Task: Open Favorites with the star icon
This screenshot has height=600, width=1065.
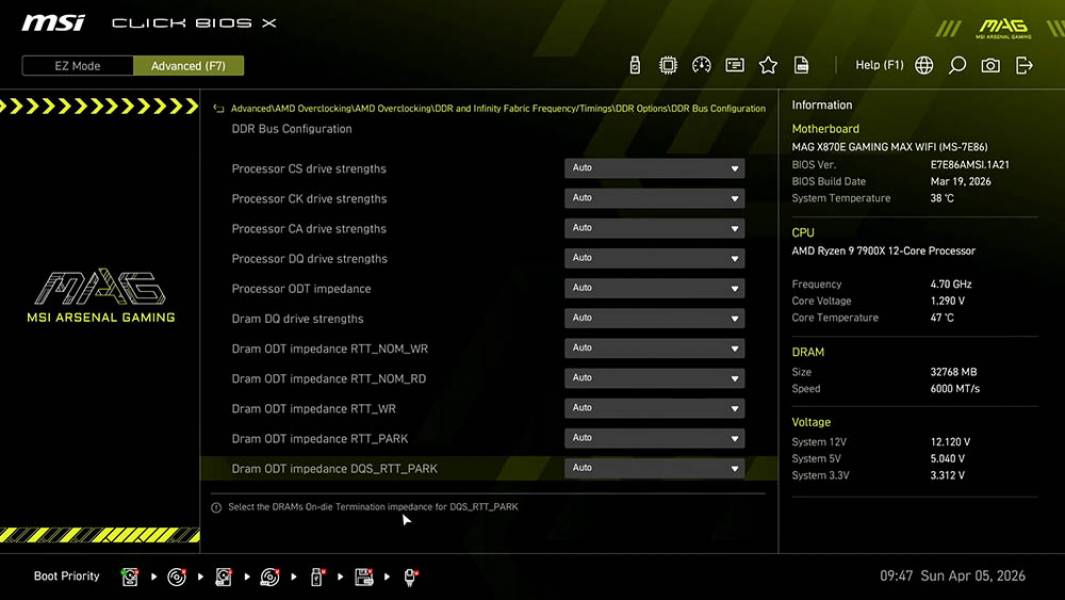Action: [769, 64]
